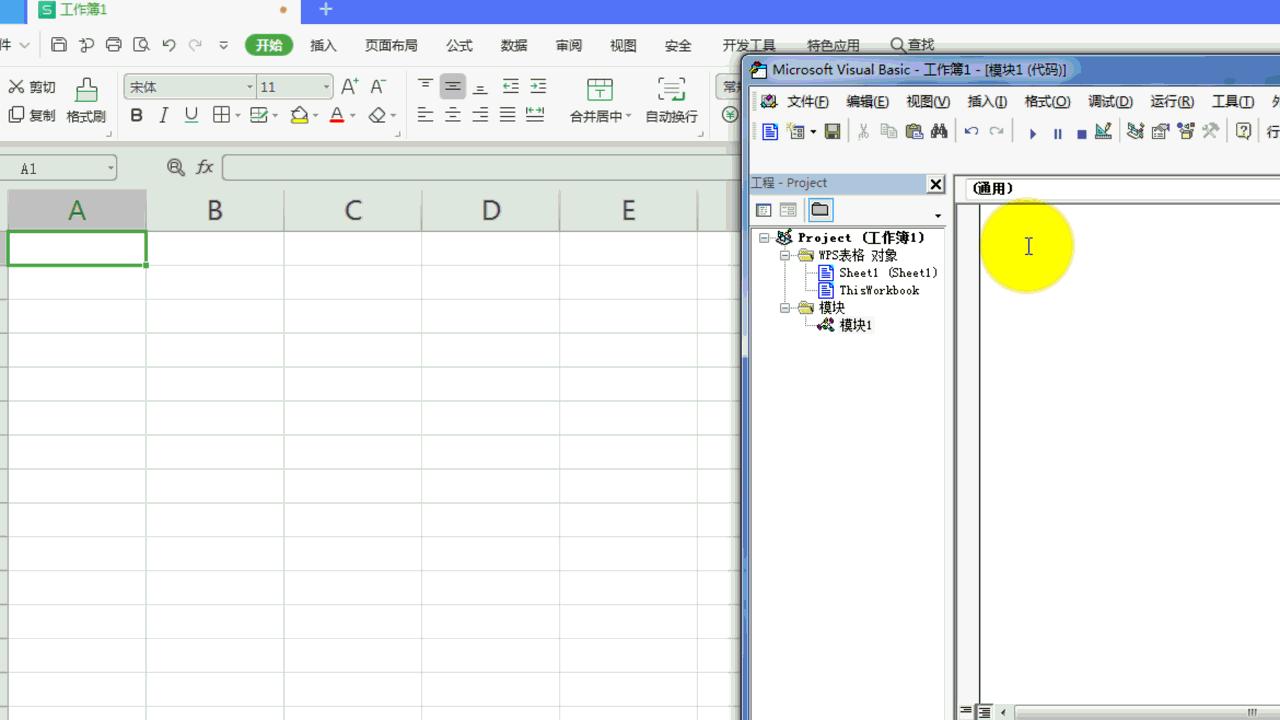
Task: Open print preview in the WPS toolbar
Action: pyautogui.click(x=141, y=45)
